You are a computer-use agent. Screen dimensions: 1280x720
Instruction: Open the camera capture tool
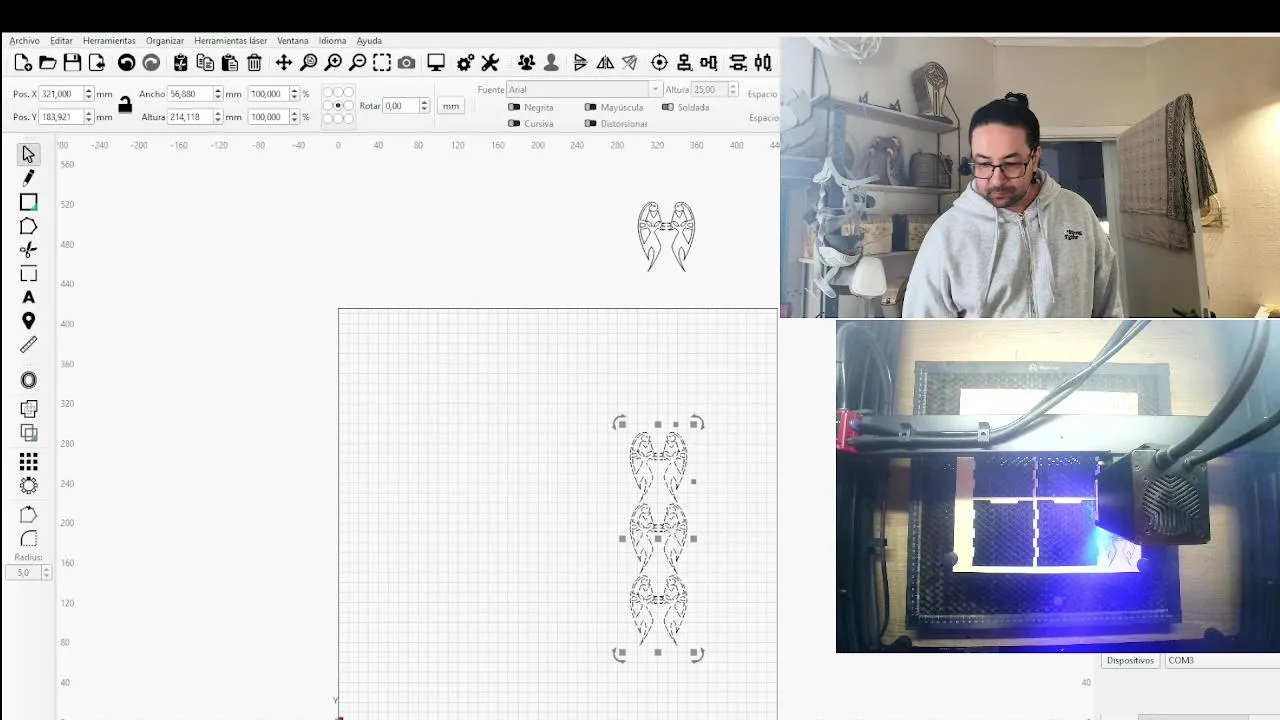pos(406,63)
